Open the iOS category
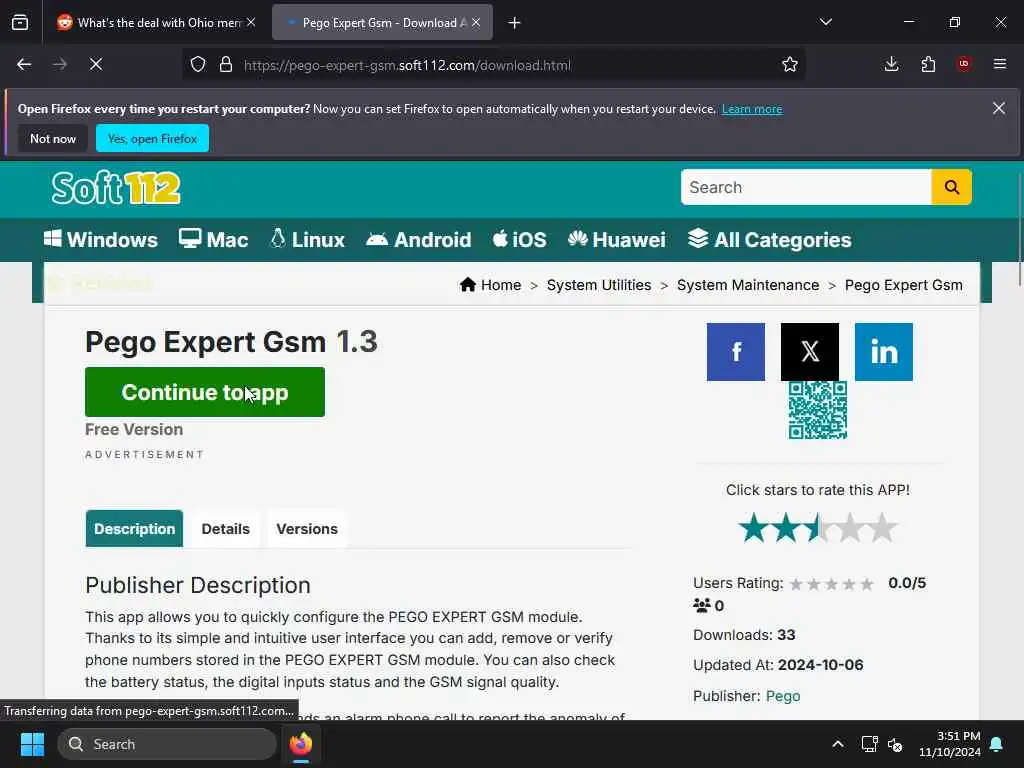1024x768 pixels. (x=520, y=240)
